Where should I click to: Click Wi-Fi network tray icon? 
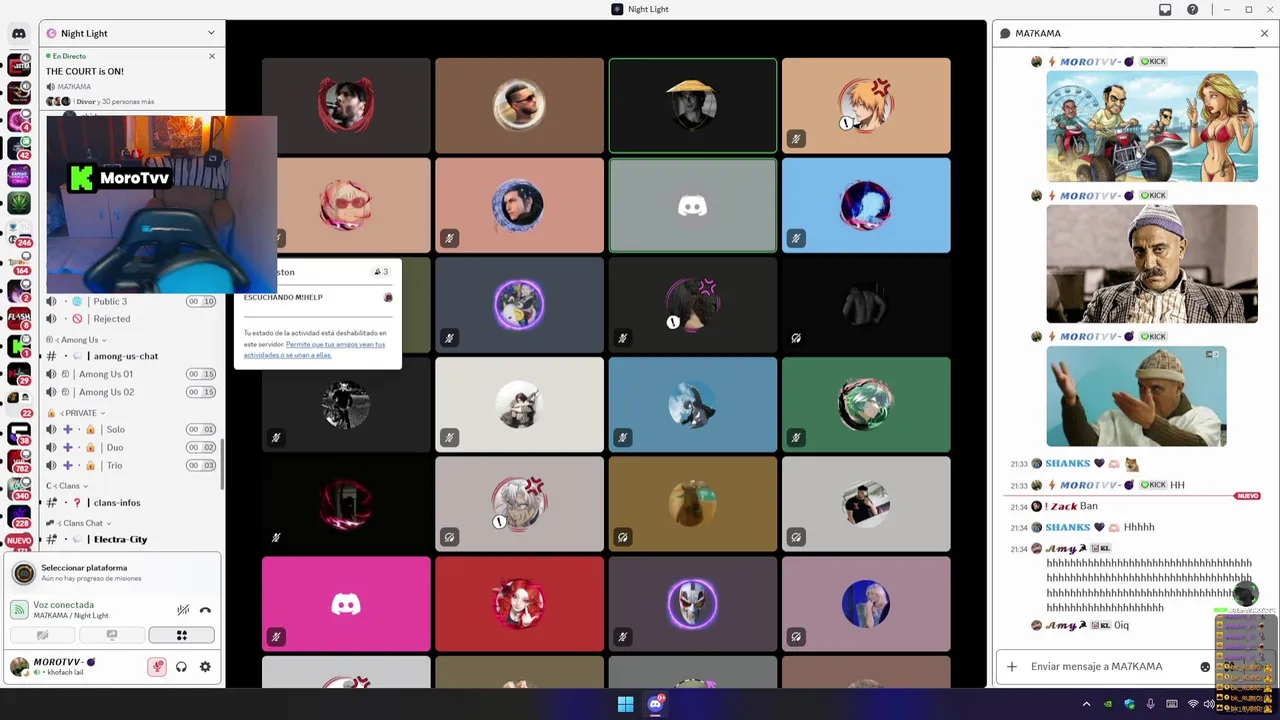click(1193, 704)
